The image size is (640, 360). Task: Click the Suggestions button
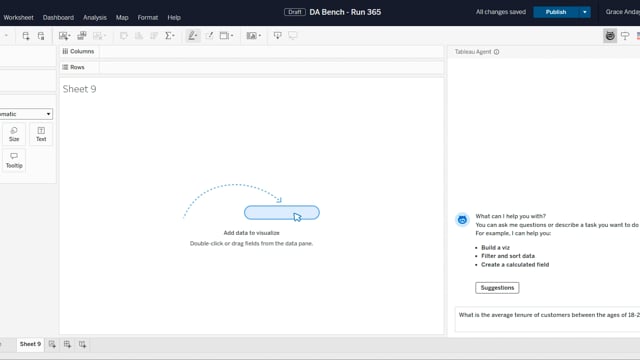tap(497, 288)
